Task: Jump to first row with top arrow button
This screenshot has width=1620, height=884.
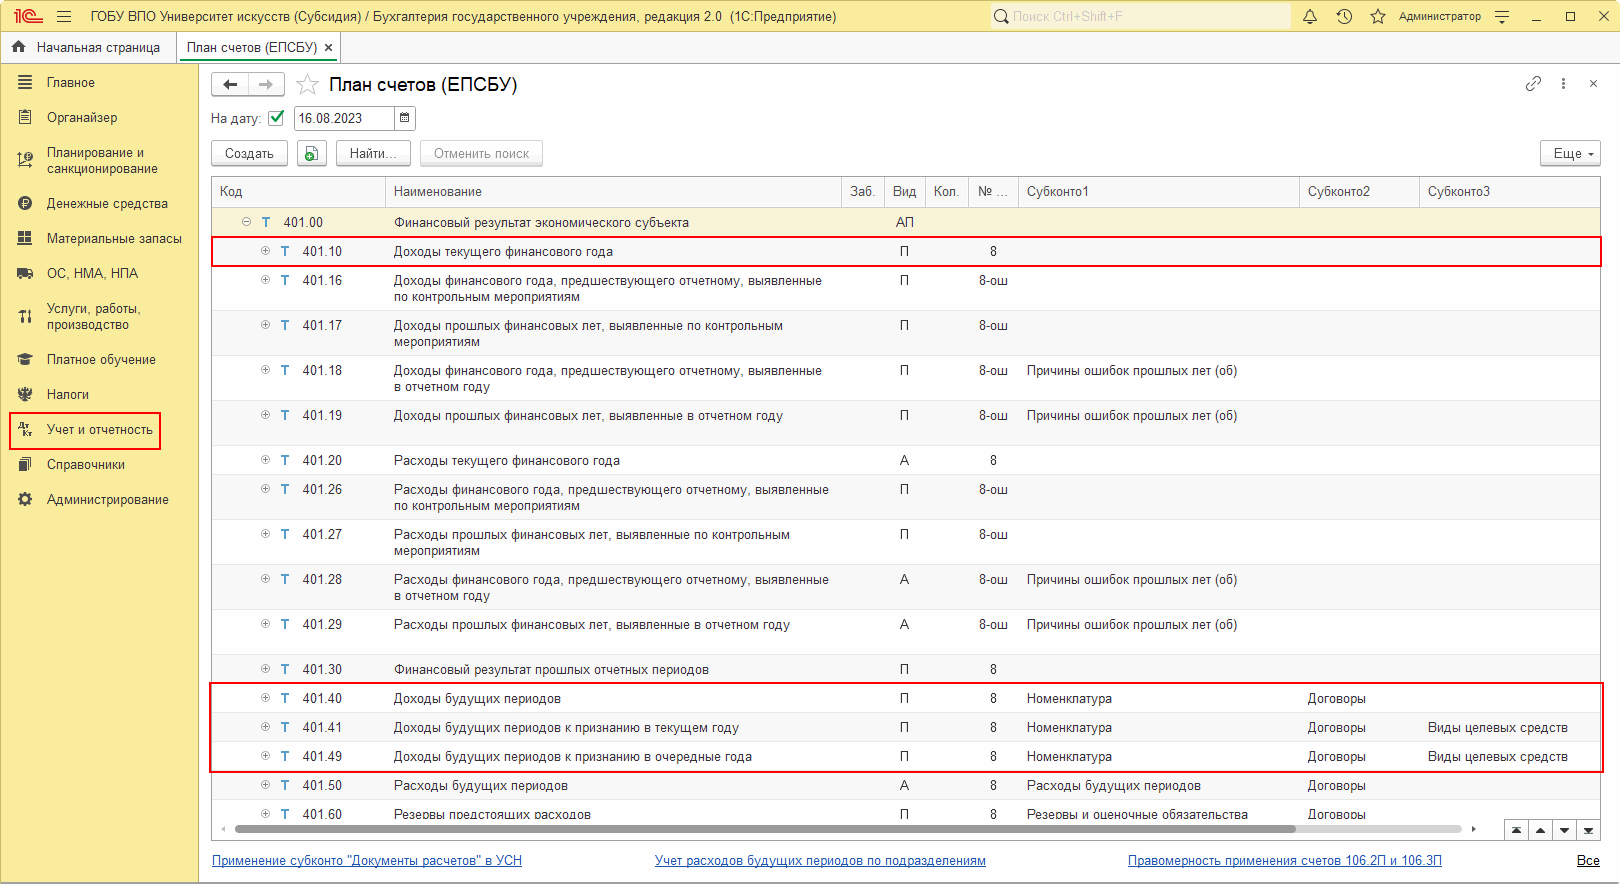Action: [x=1516, y=830]
